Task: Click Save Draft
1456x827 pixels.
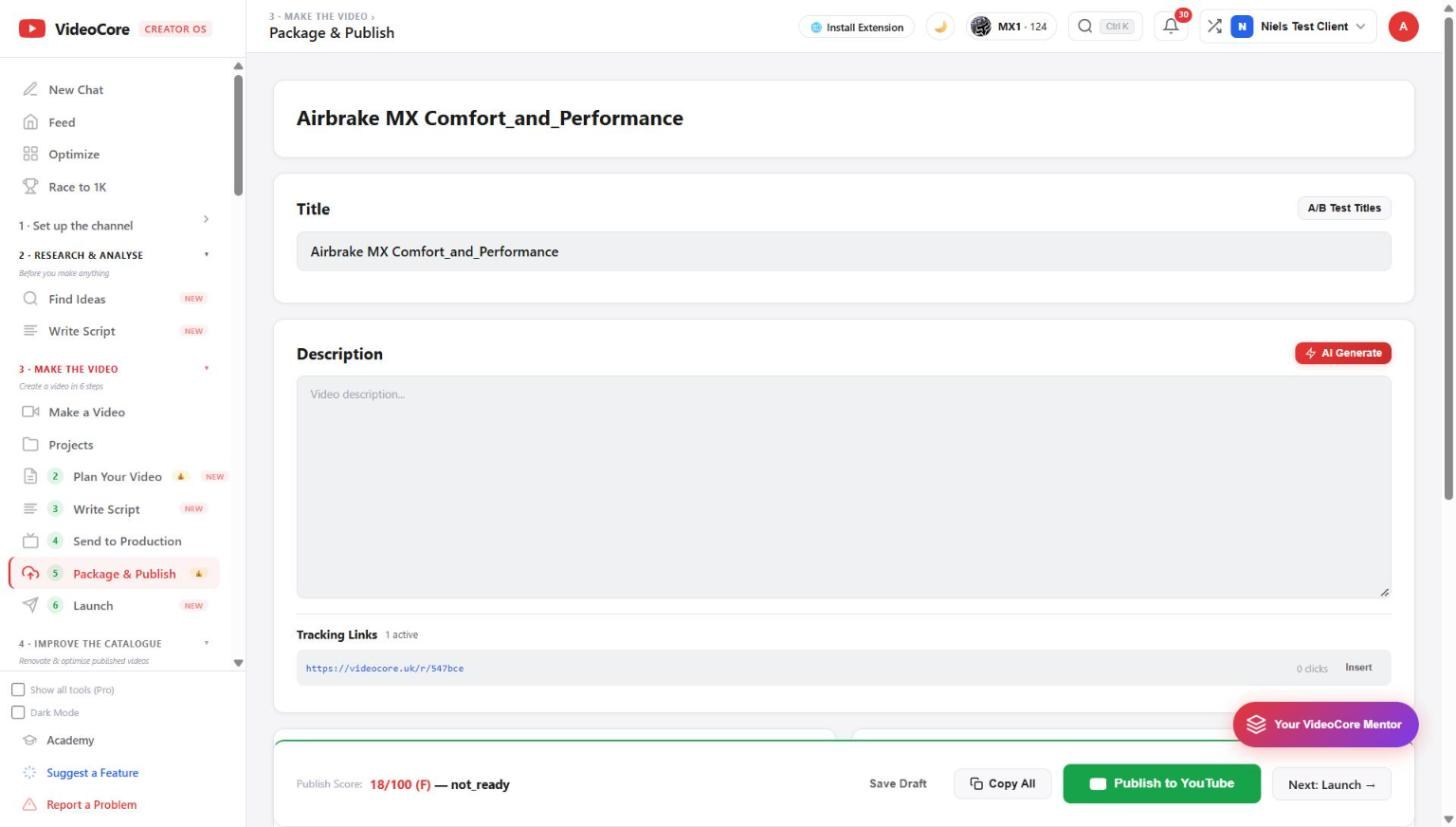Action: [898, 784]
